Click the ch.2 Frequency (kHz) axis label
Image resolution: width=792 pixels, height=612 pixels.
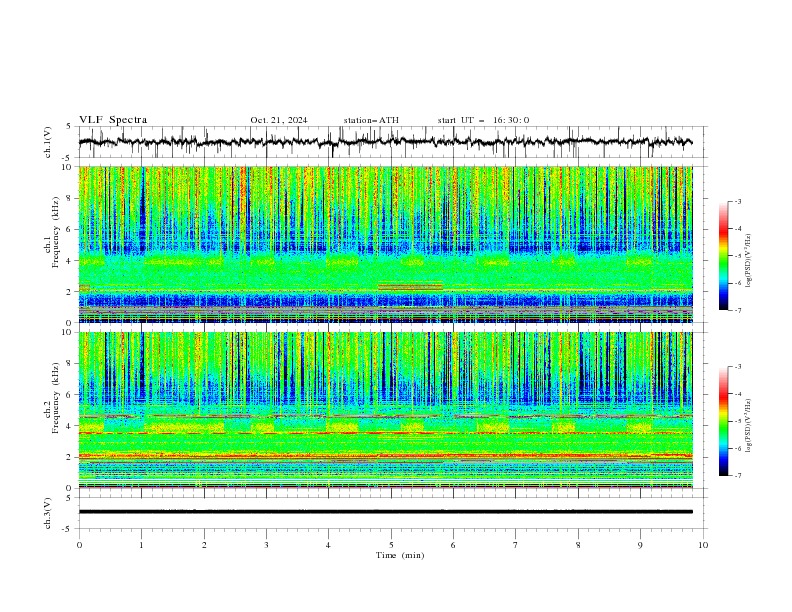click(x=52, y=398)
